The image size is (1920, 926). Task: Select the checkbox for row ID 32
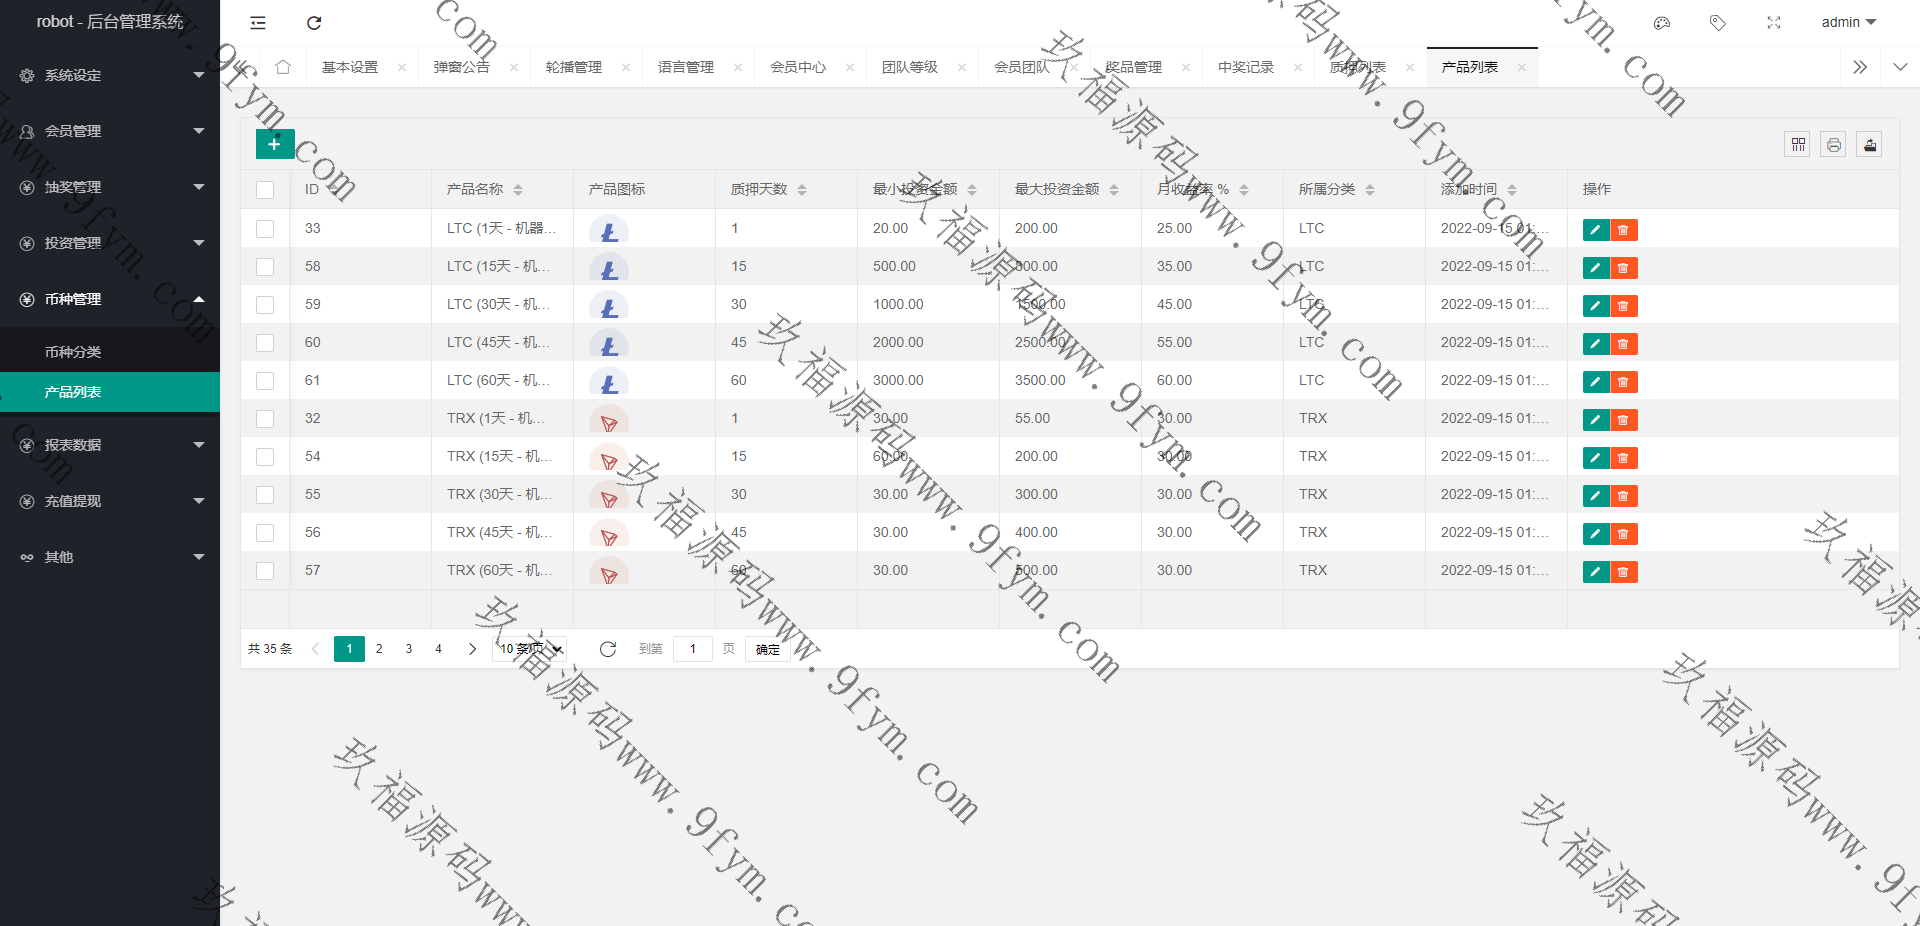[265, 419]
